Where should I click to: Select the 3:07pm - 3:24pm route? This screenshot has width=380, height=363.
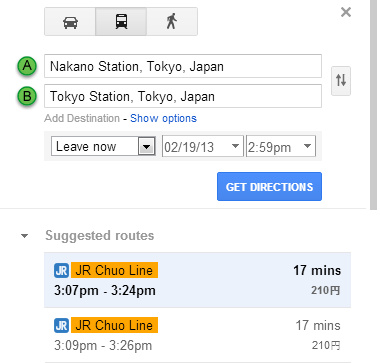click(197, 280)
